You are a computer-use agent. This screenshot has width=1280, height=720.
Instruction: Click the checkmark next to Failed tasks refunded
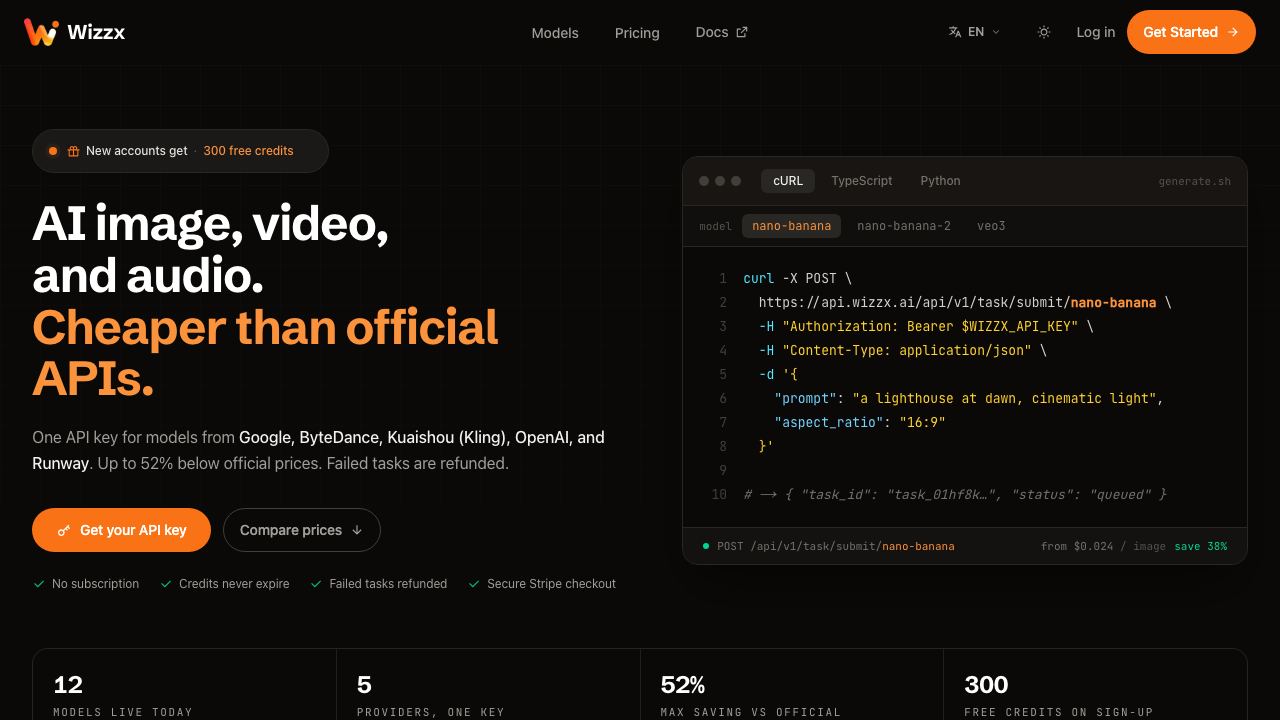point(316,584)
